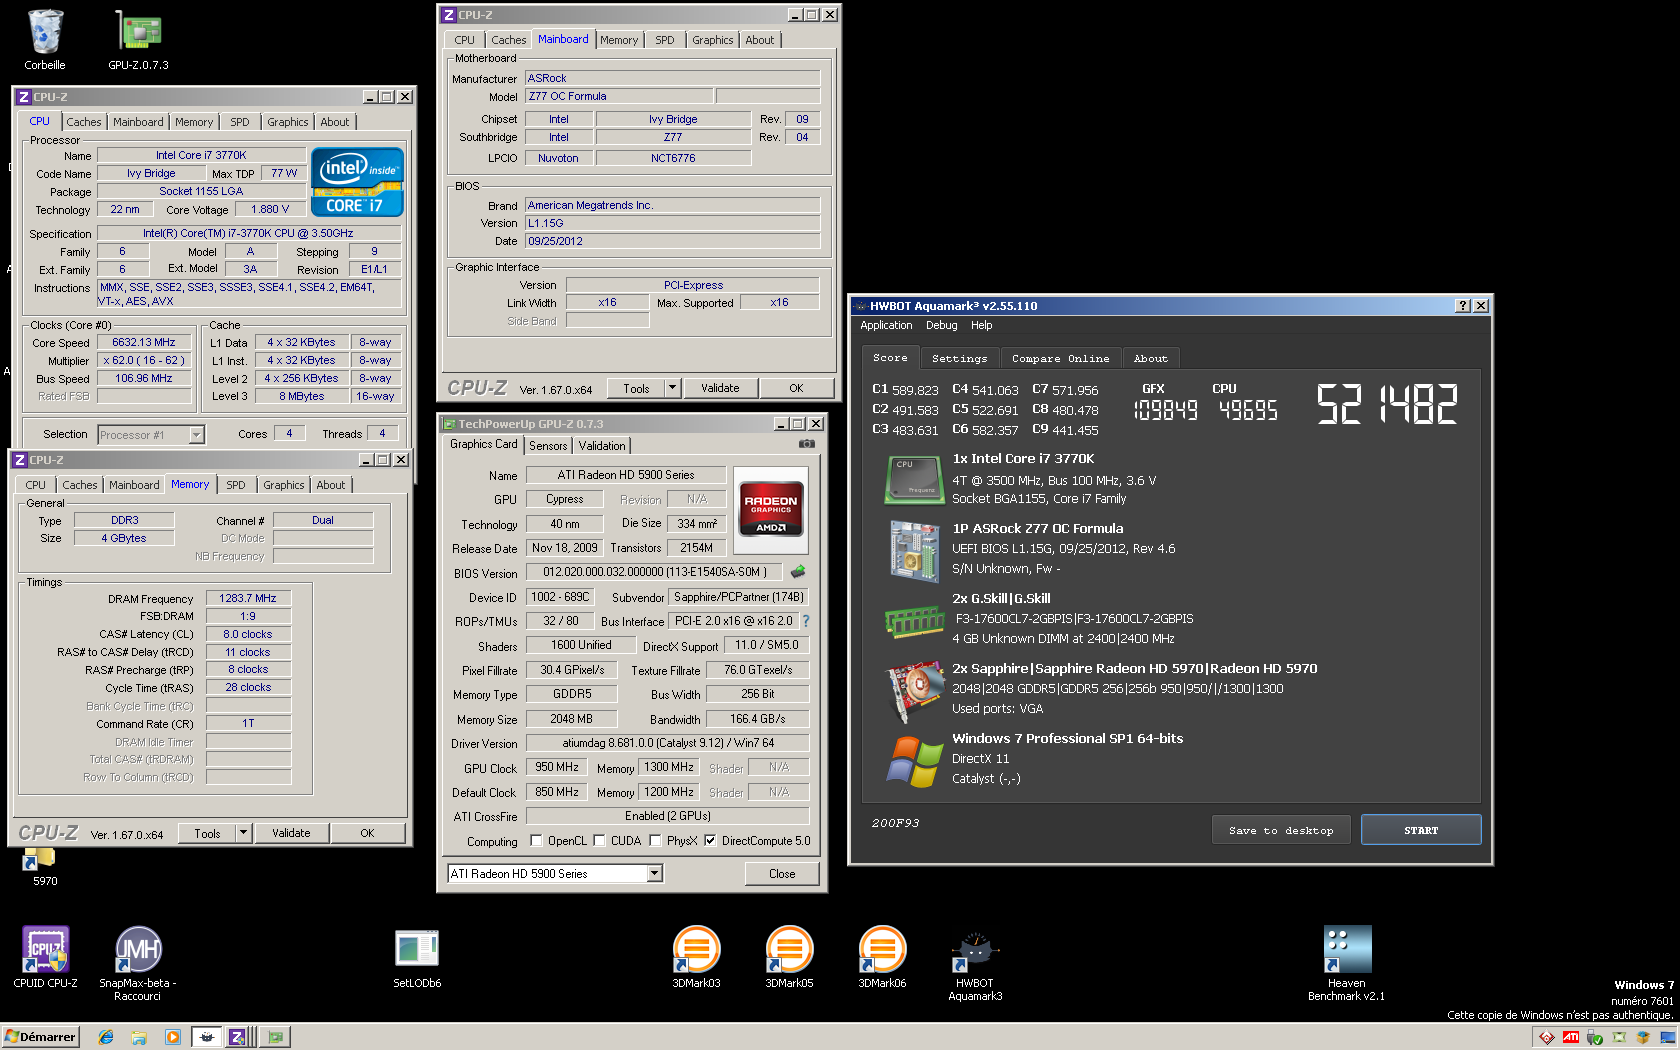Click the BIOS Version L1.15G value

click(672, 223)
